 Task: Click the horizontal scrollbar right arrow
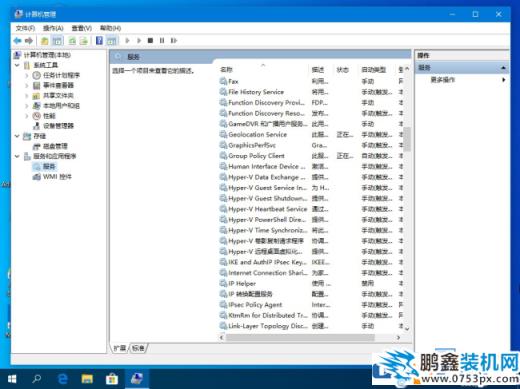point(398,337)
